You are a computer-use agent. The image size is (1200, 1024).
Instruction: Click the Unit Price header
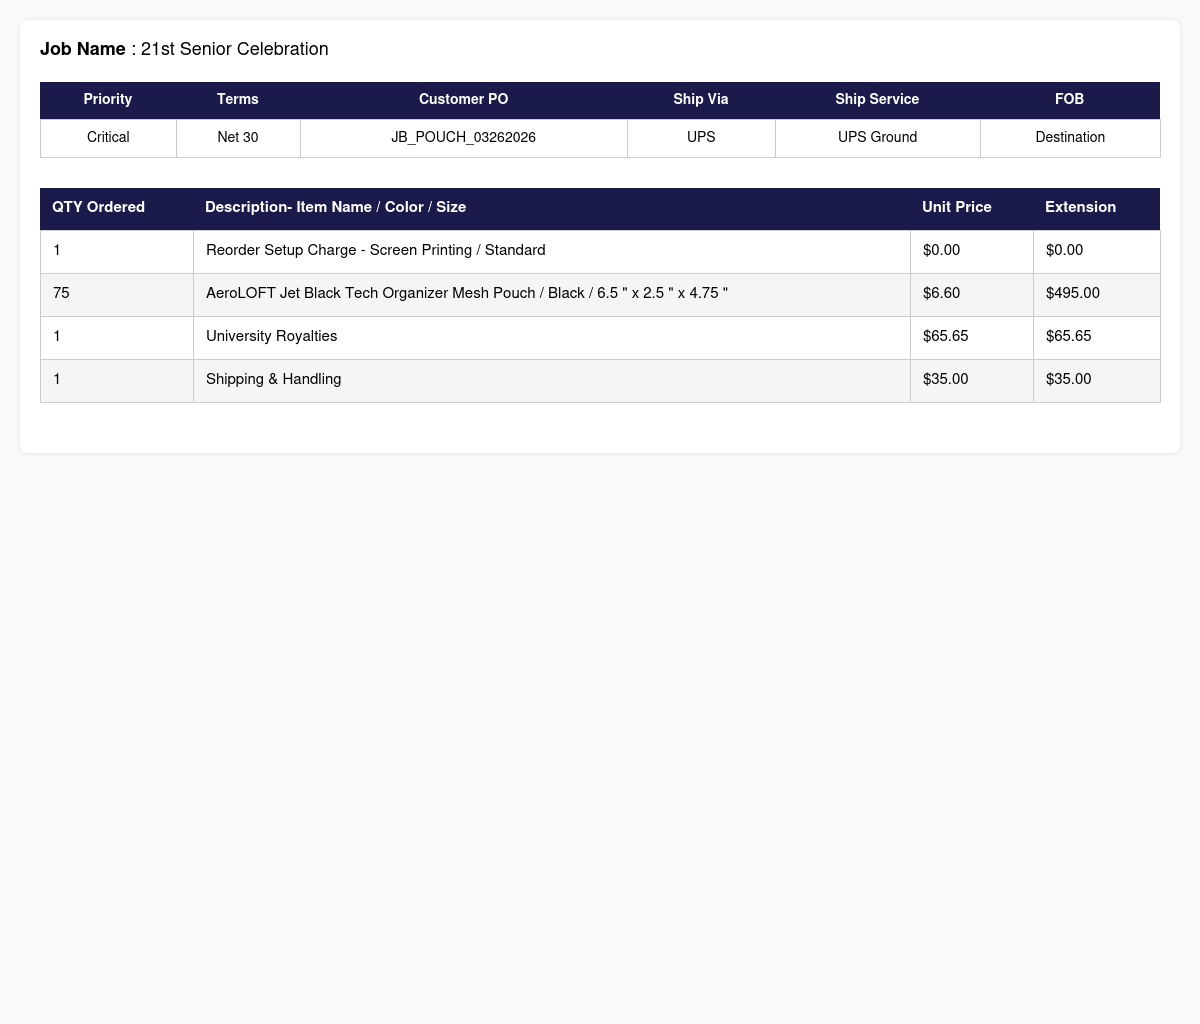(972, 208)
